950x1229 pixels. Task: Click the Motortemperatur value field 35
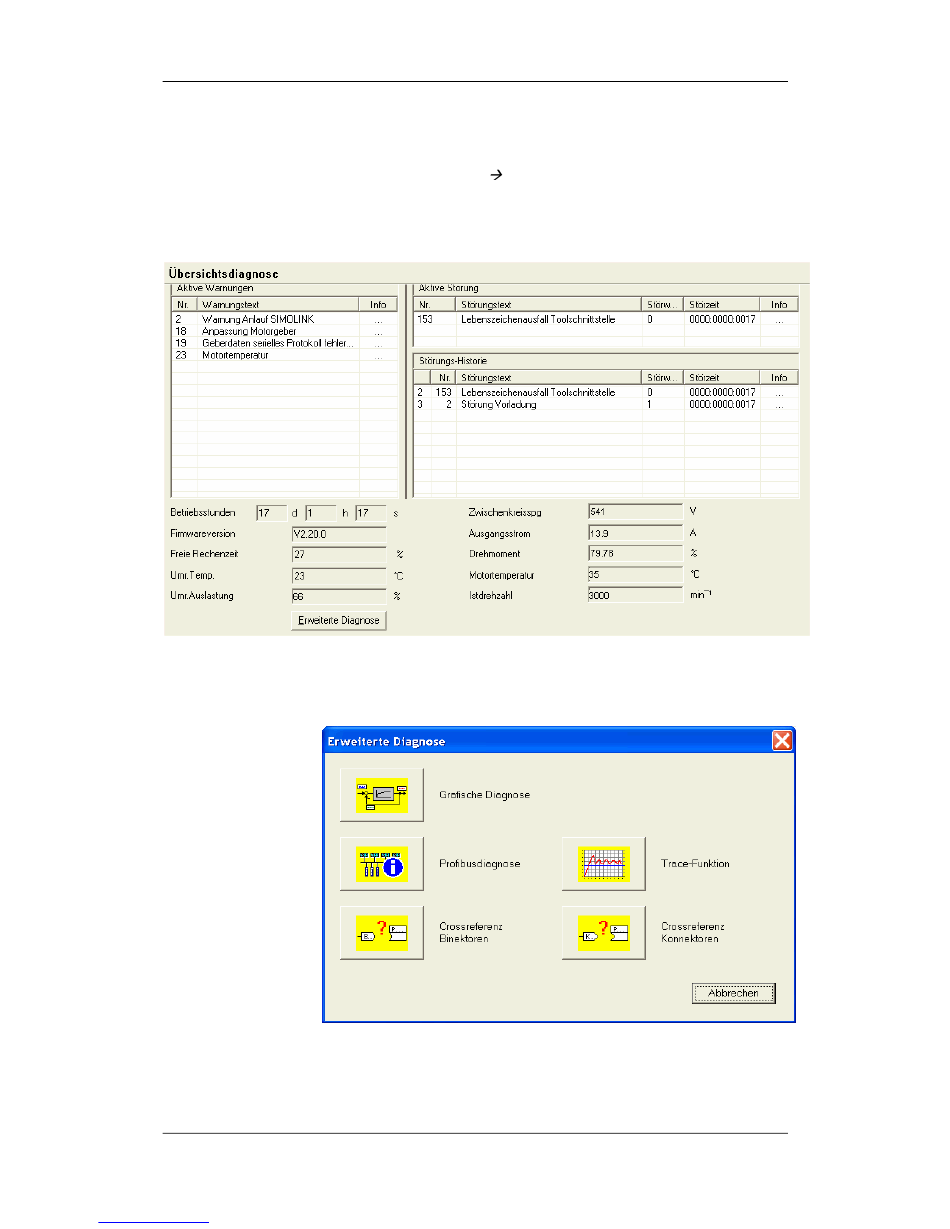(635, 575)
